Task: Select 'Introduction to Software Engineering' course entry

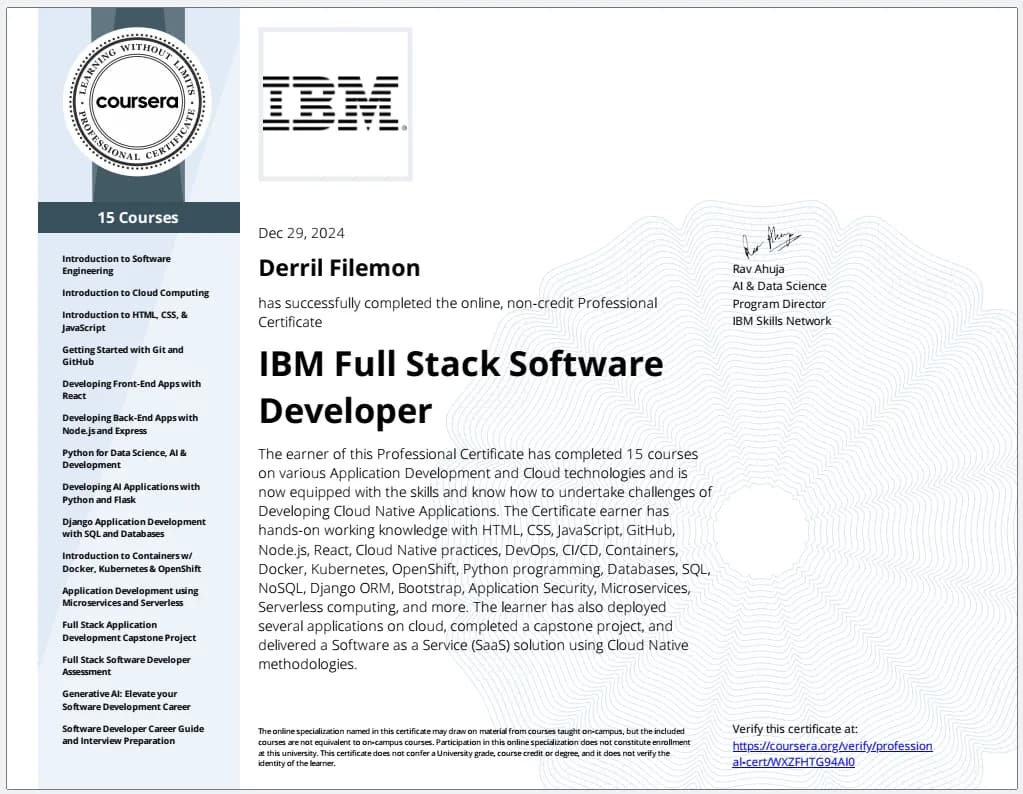Action: point(116,264)
